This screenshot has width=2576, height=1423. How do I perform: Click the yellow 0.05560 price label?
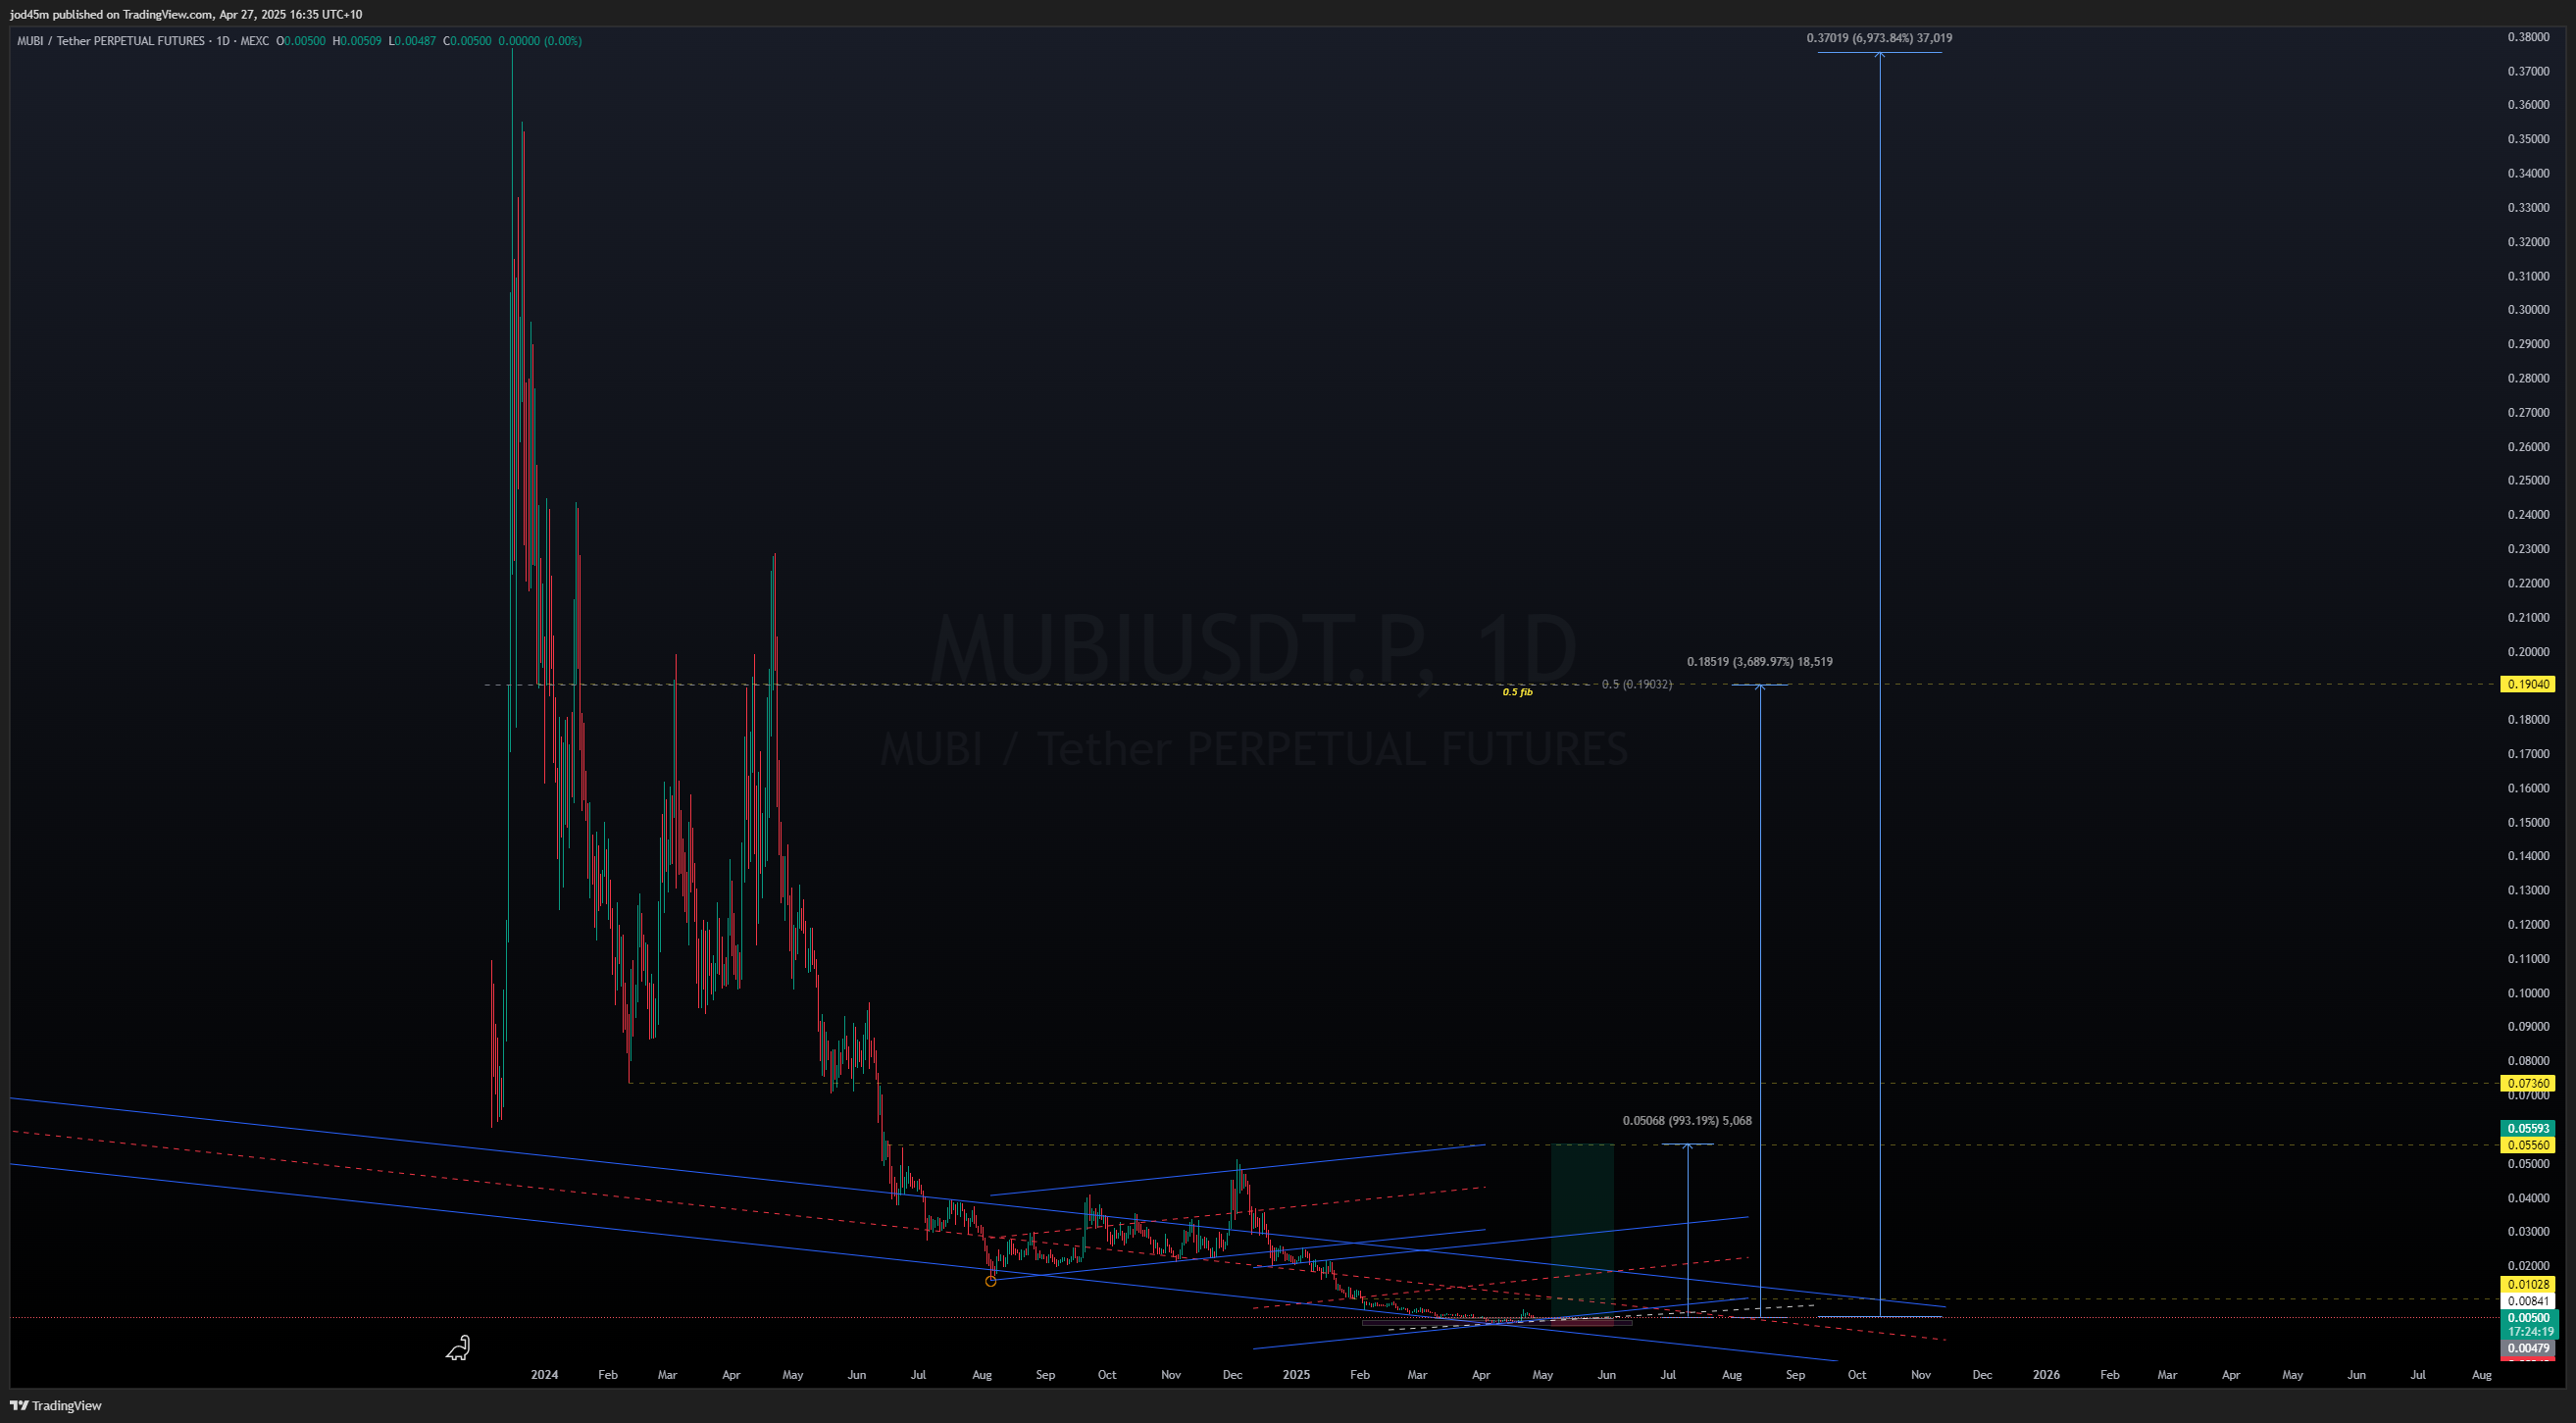[2527, 1145]
